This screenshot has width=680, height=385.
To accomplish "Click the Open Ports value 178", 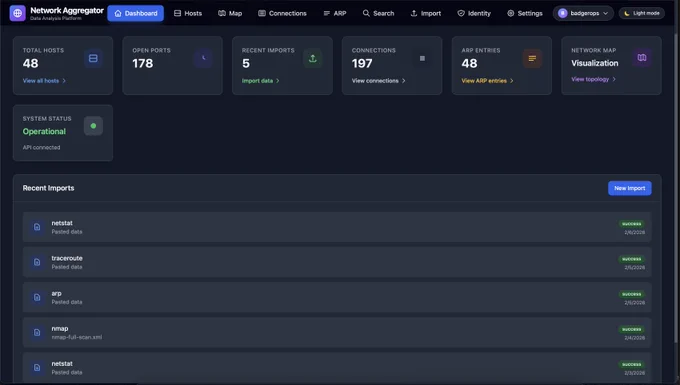I will tap(143, 63).
